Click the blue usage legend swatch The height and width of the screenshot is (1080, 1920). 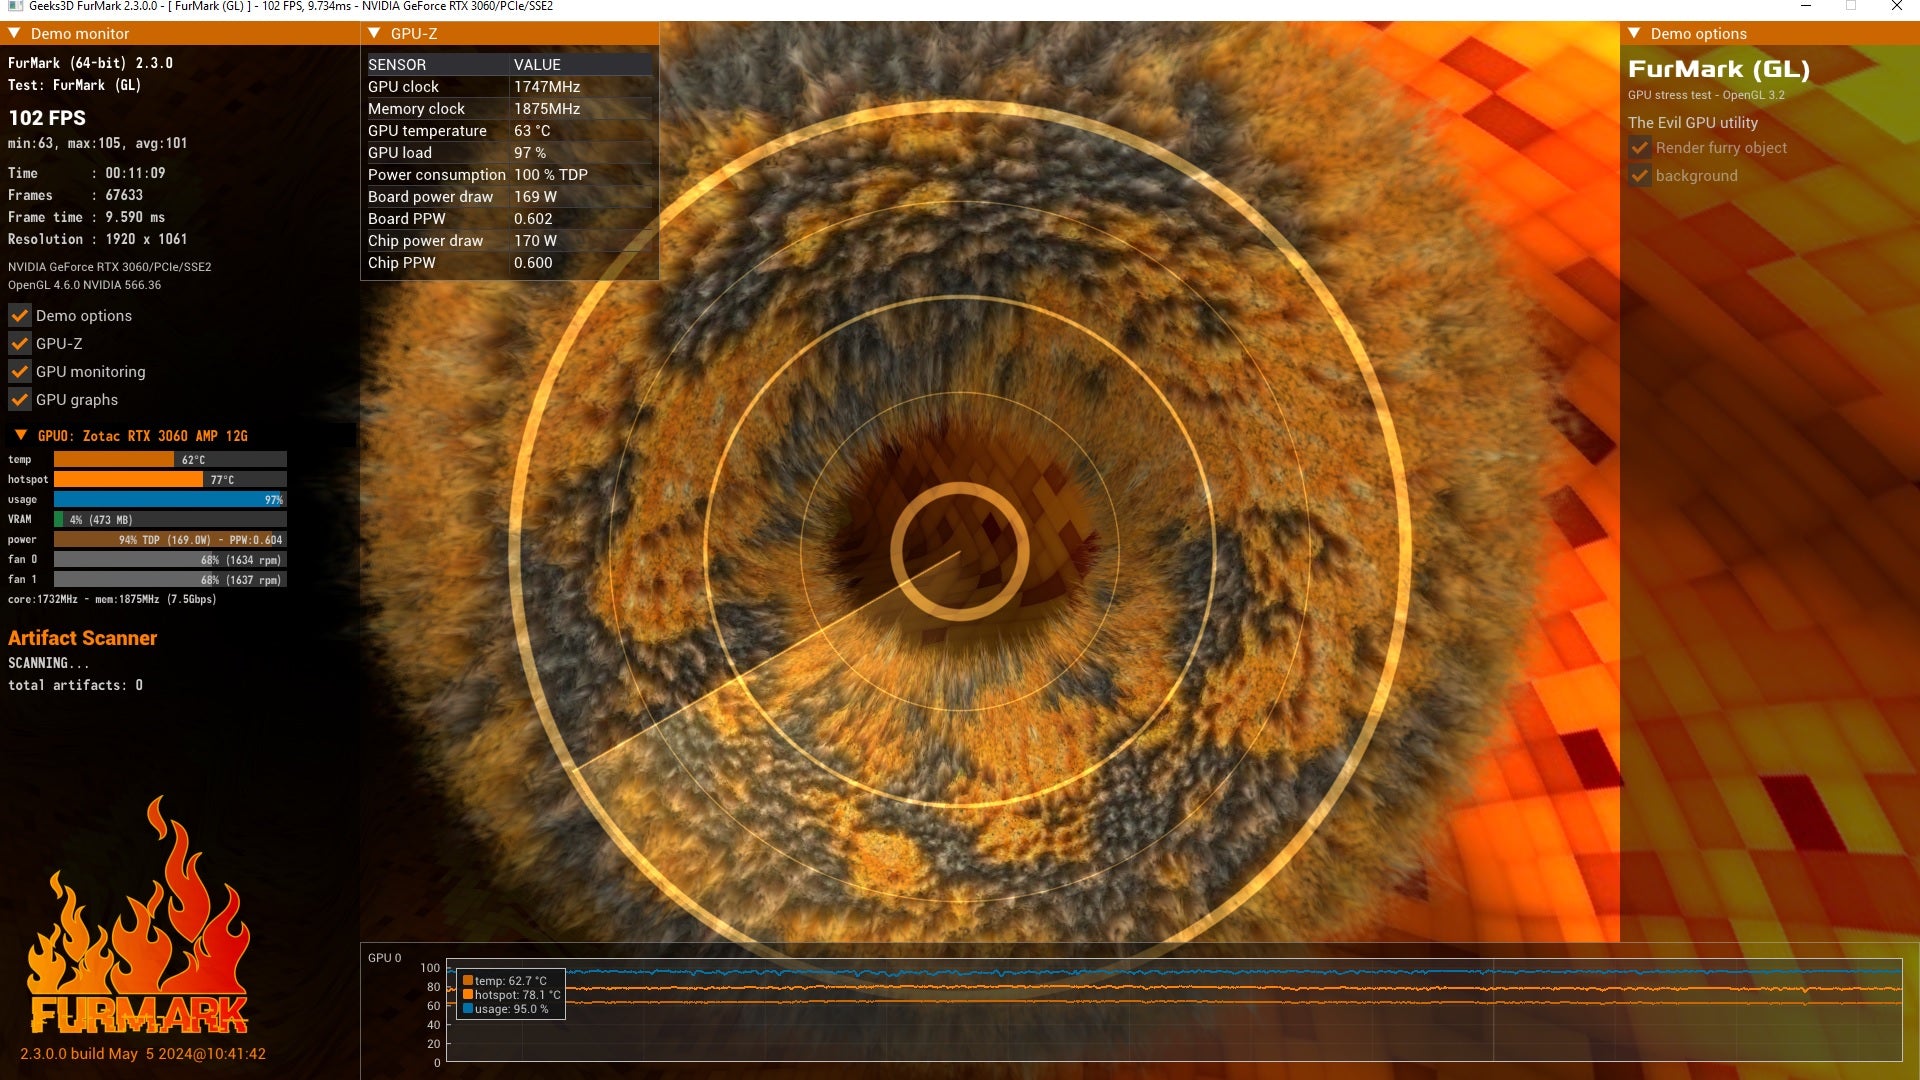[x=468, y=1009]
